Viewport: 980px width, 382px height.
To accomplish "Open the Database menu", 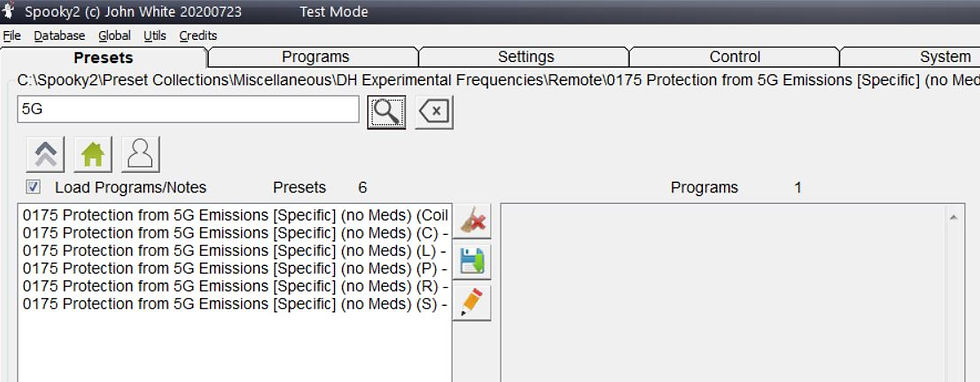I will click(x=59, y=36).
